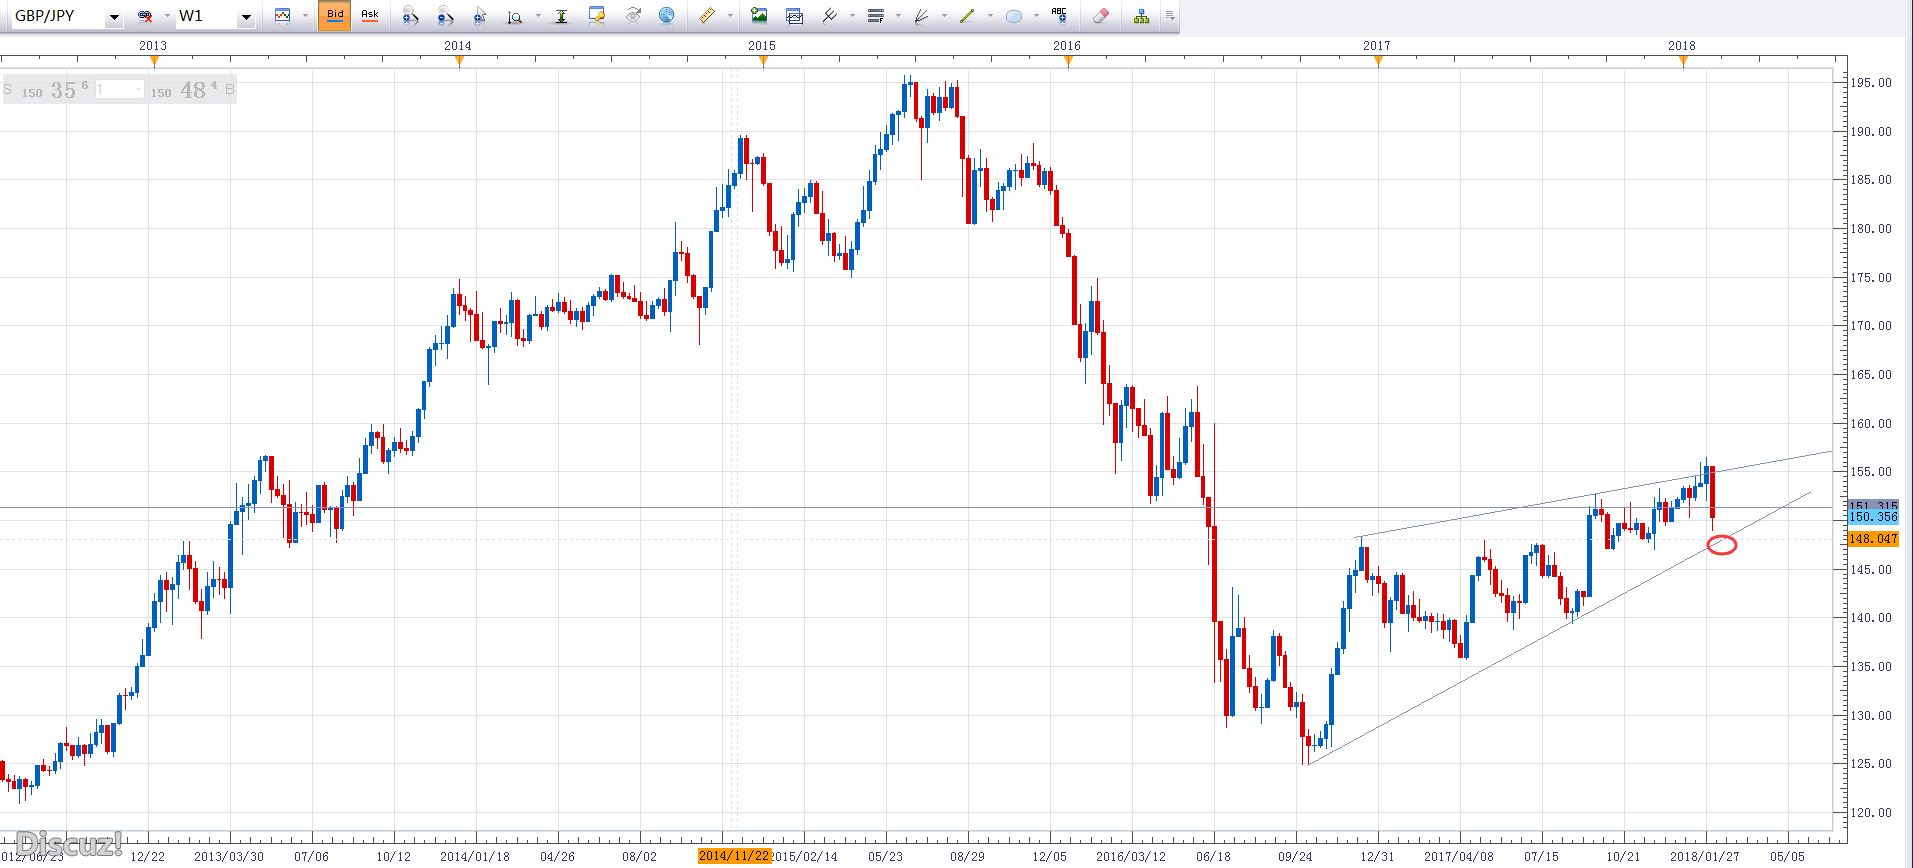Expand the ruler tool dropdown arrow

730,16
